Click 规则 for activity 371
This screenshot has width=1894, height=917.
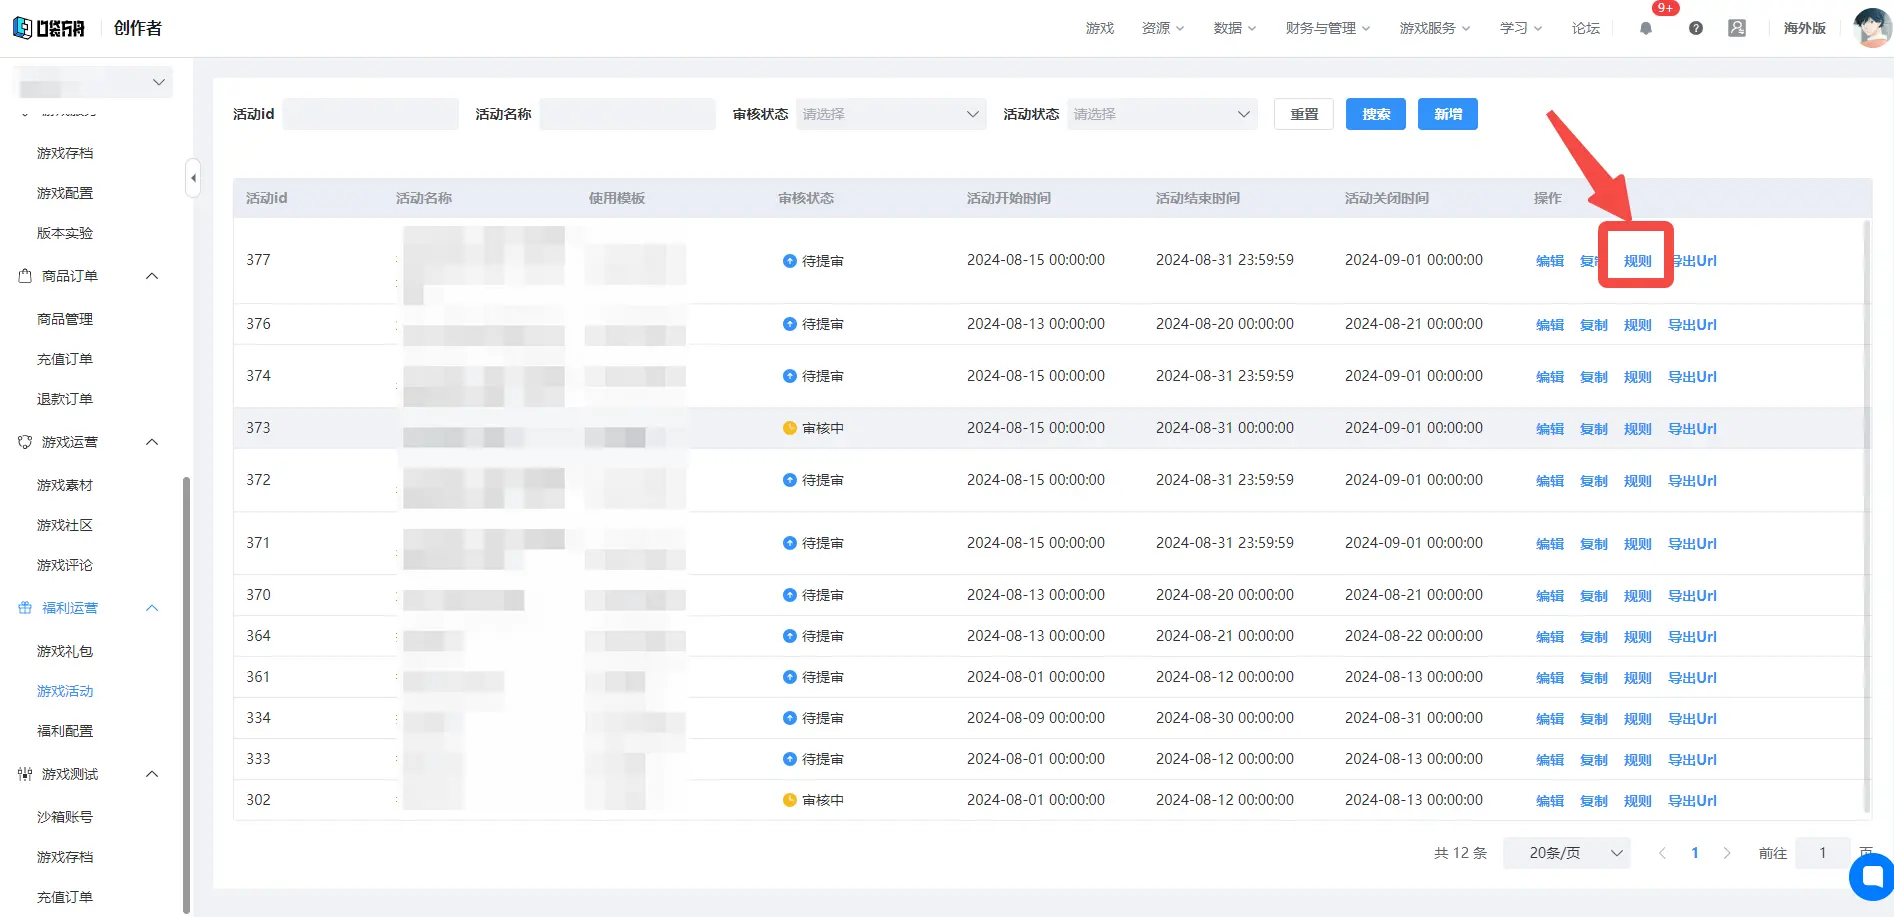(1638, 544)
